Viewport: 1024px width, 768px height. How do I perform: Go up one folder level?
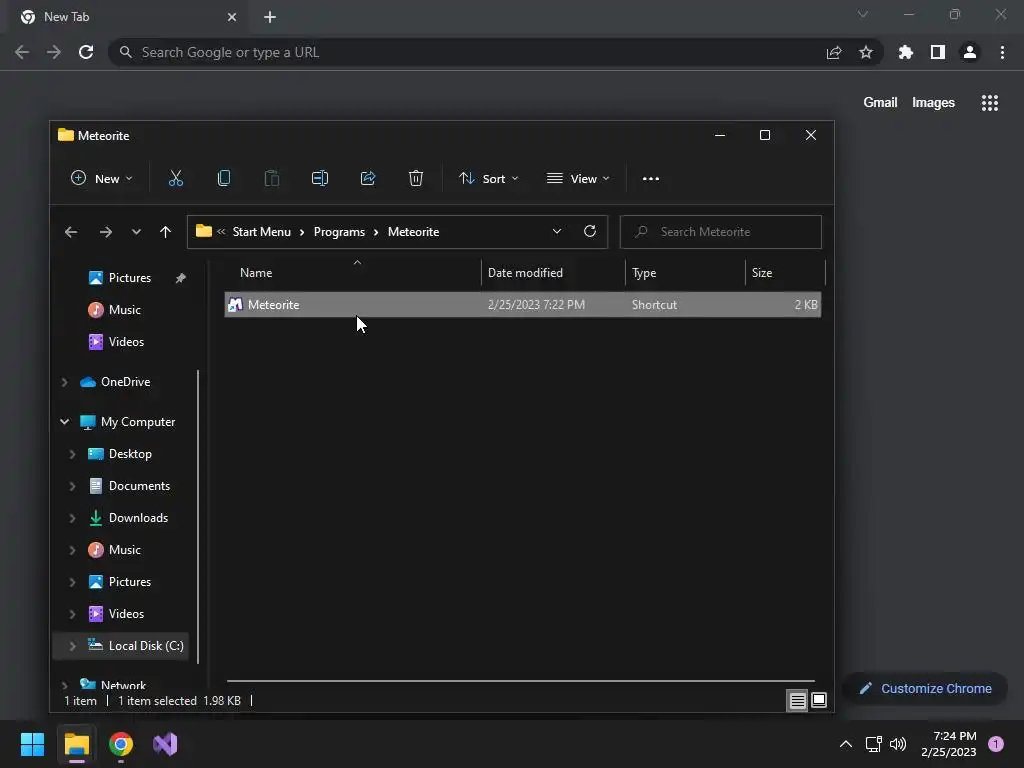pos(165,232)
